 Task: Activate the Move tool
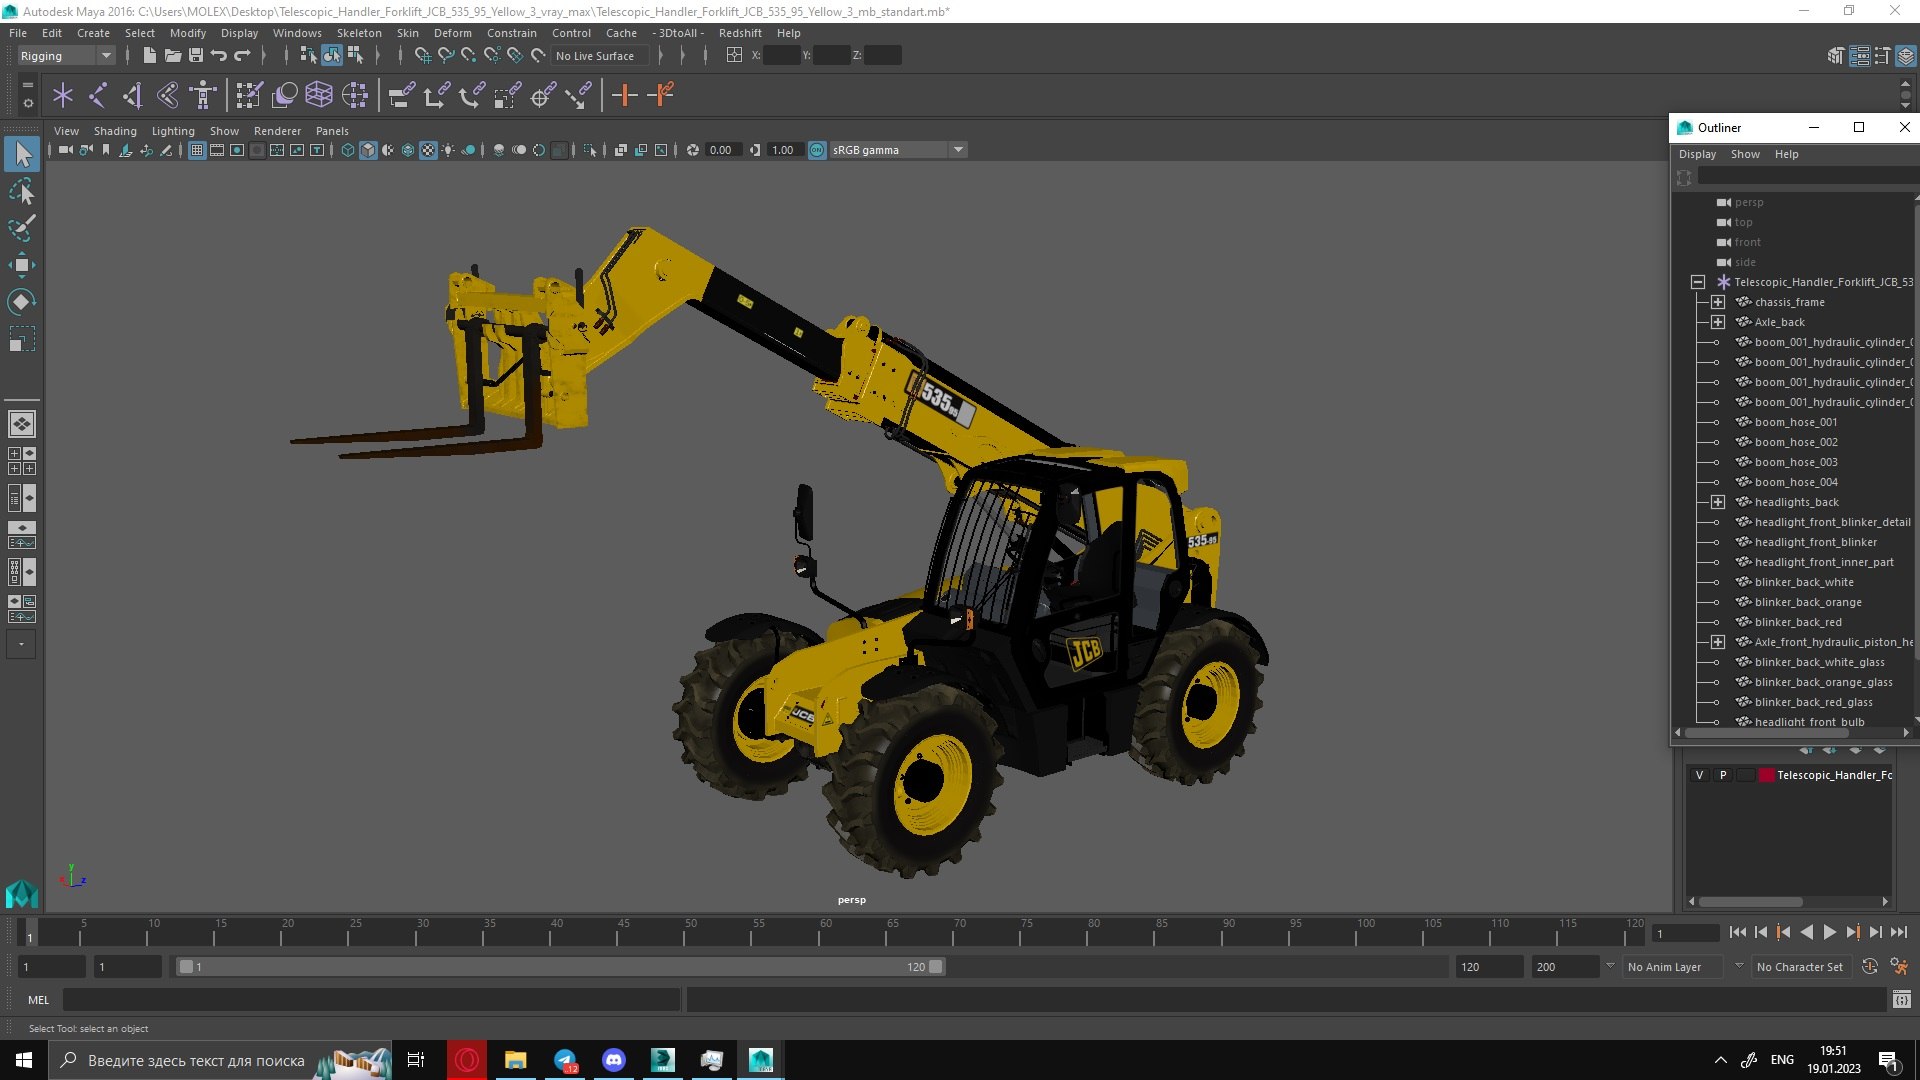(x=22, y=265)
